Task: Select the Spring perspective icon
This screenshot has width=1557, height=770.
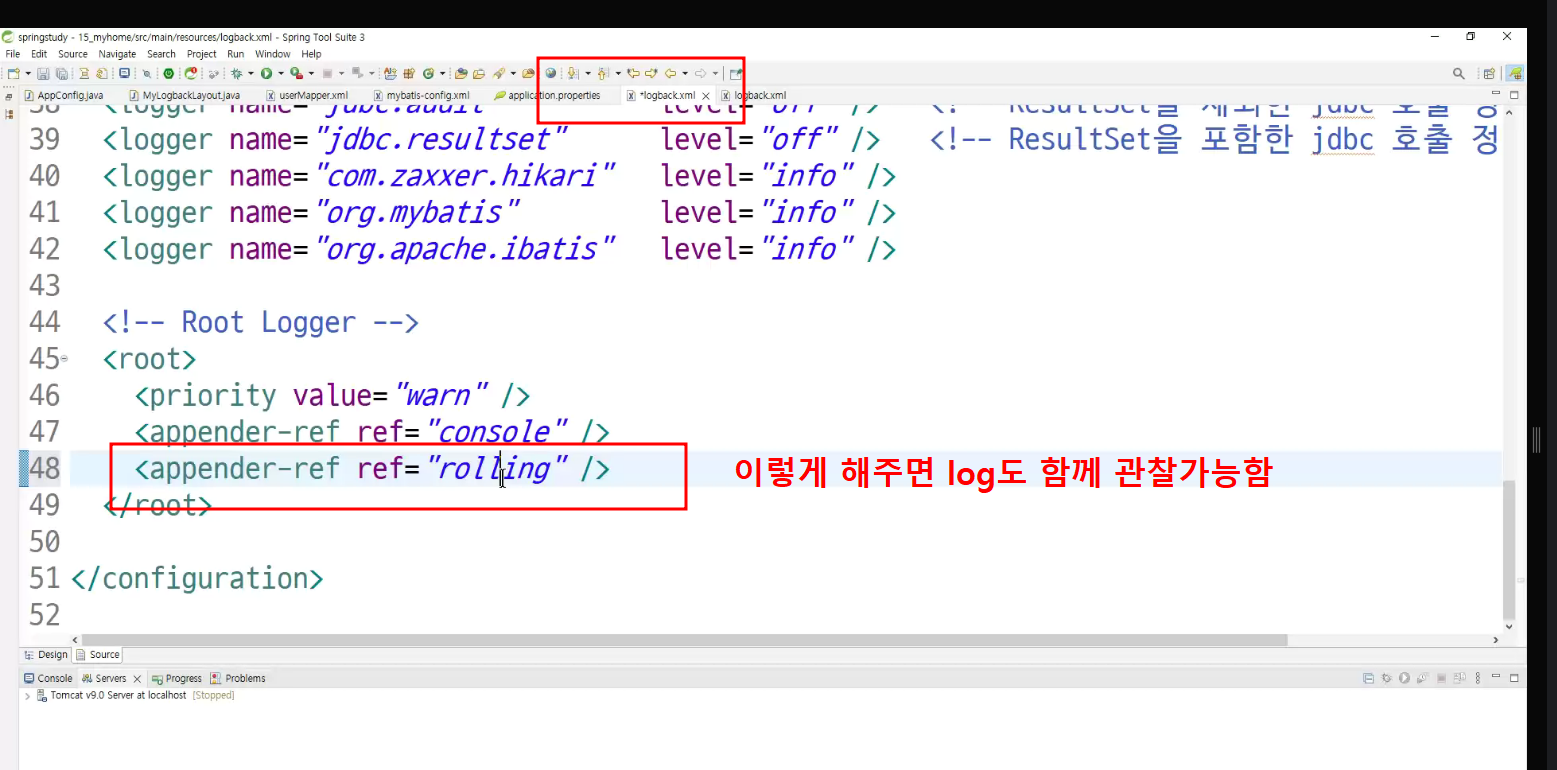Action: 1516,73
